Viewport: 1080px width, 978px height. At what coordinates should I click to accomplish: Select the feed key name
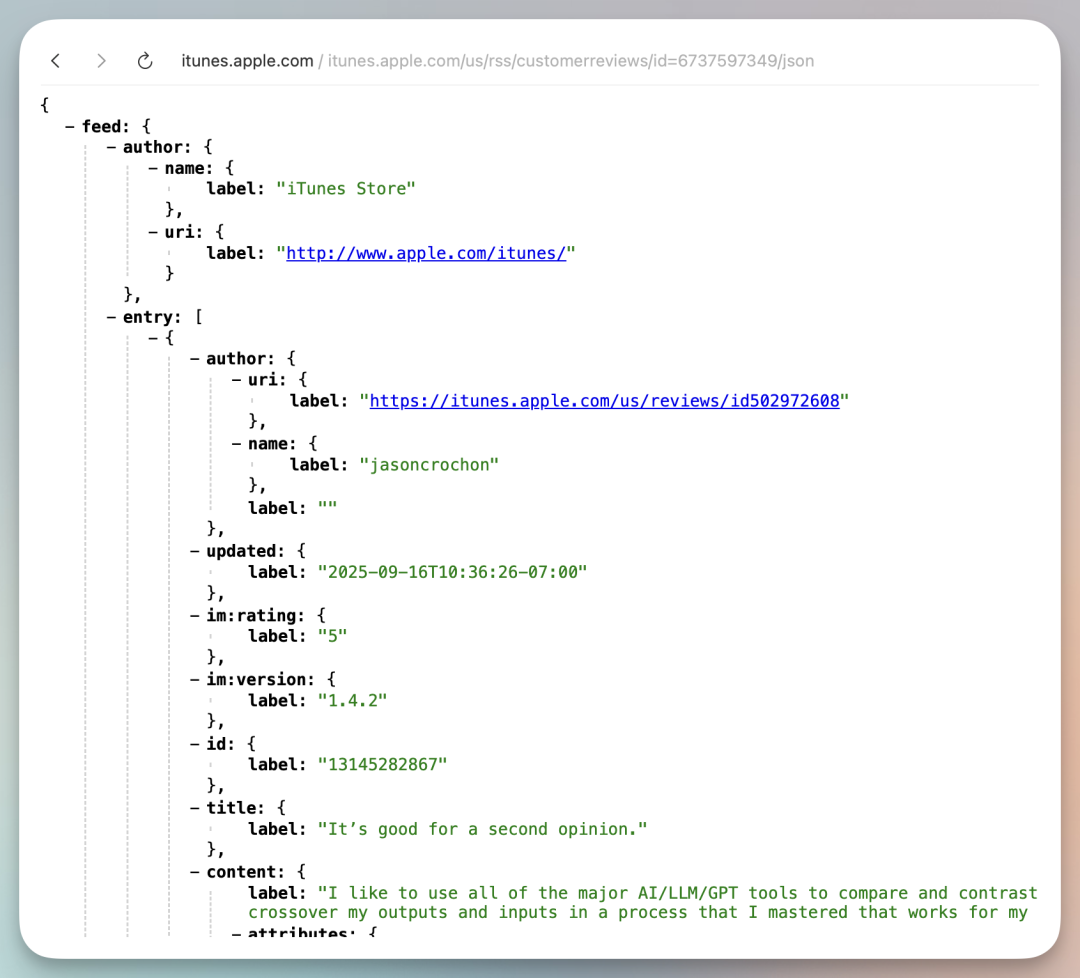click(105, 127)
